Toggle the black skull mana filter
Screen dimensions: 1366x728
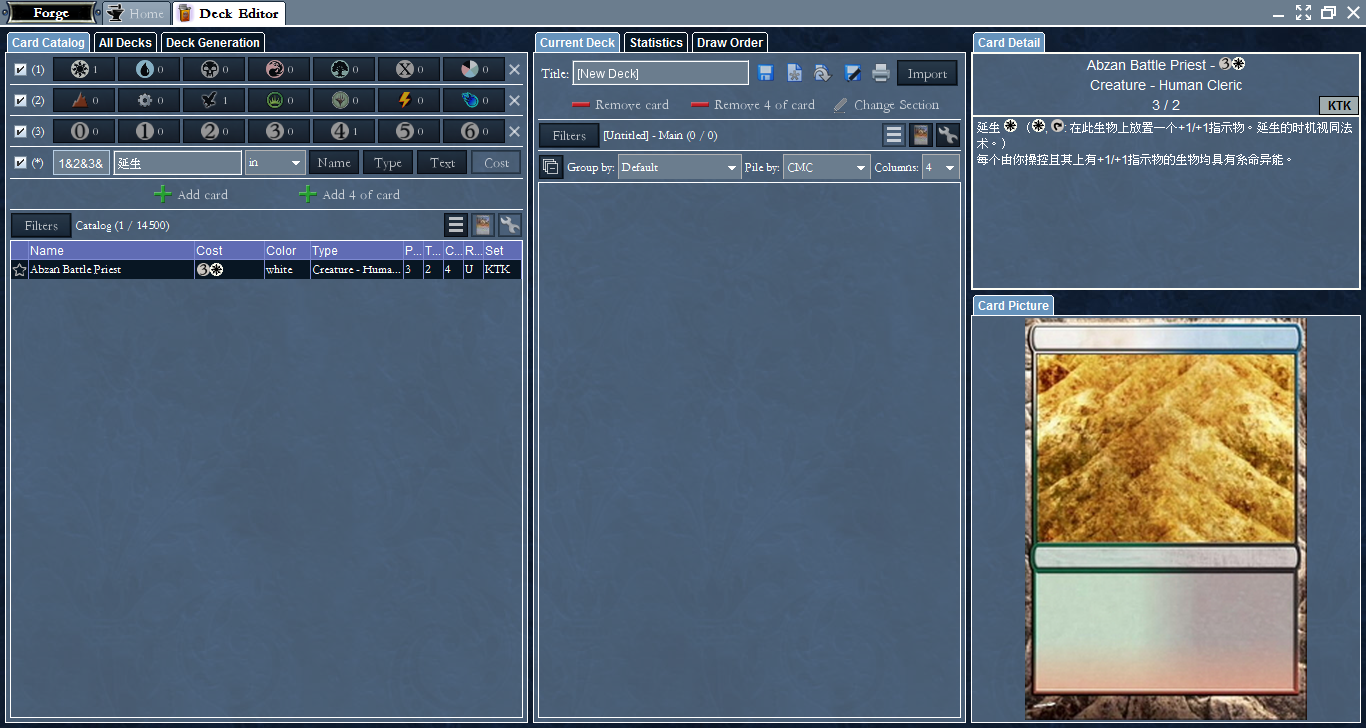click(x=214, y=70)
